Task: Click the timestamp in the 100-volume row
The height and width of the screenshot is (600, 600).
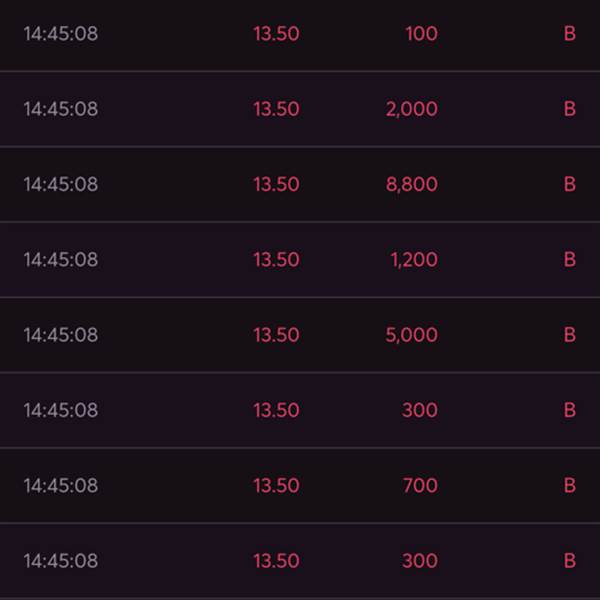Action: coord(61,34)
